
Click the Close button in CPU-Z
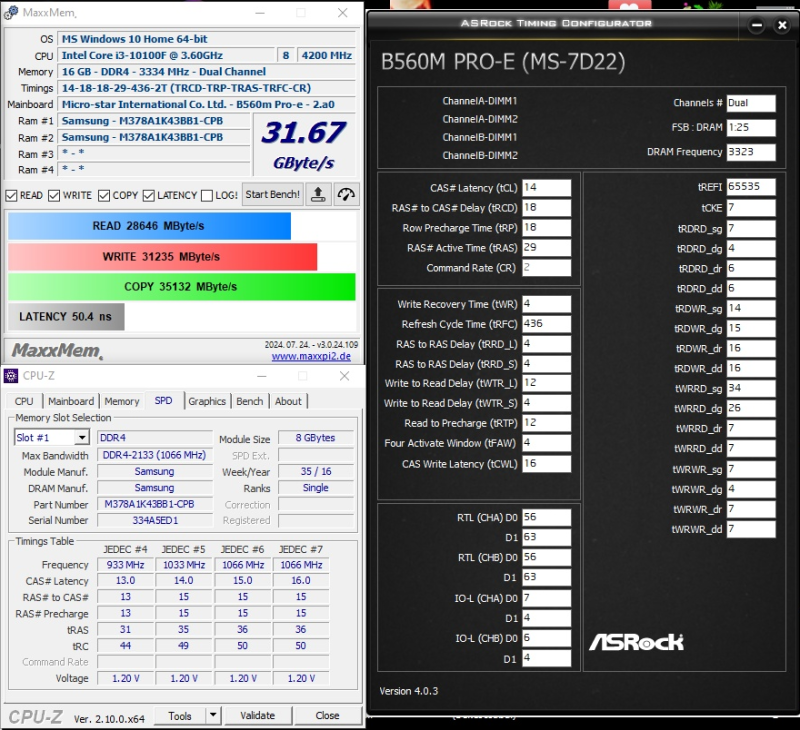(328, 715)
